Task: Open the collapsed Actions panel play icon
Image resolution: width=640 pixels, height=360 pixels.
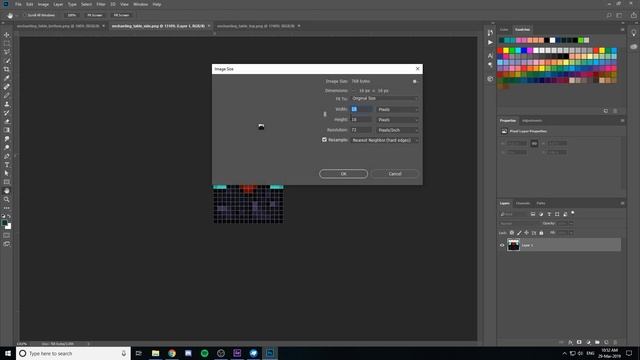Action: click(490, 42)
